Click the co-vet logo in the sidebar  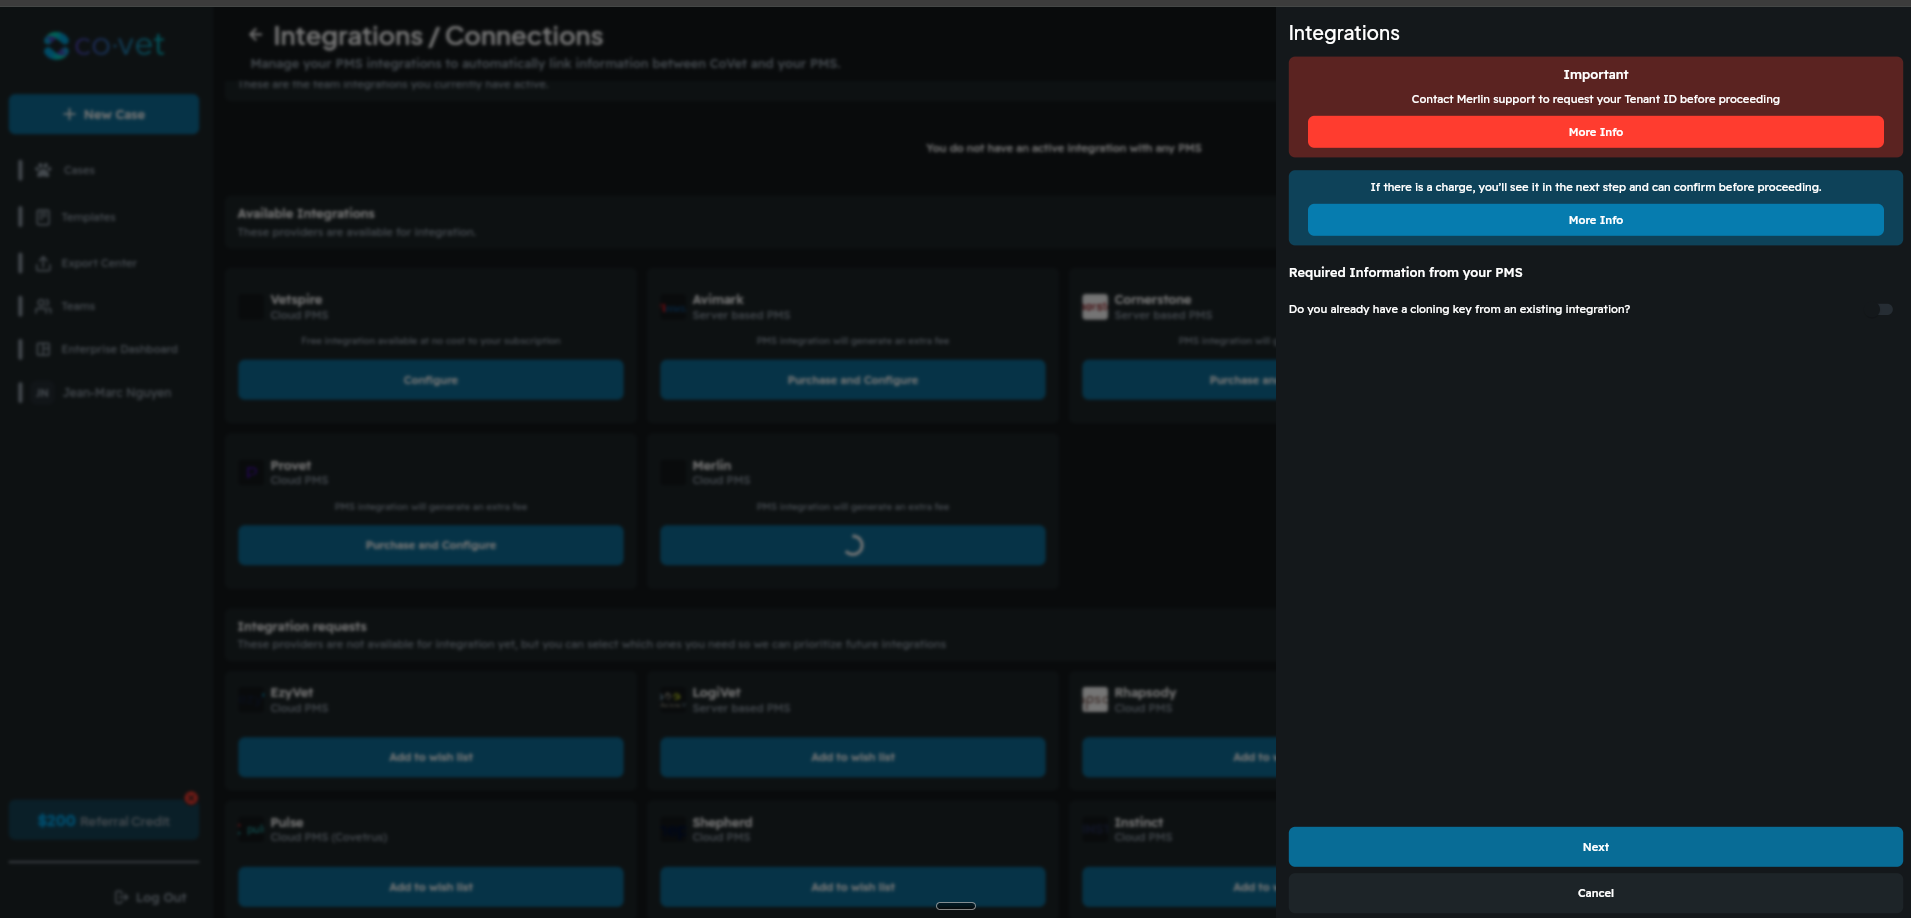(104, 45)
